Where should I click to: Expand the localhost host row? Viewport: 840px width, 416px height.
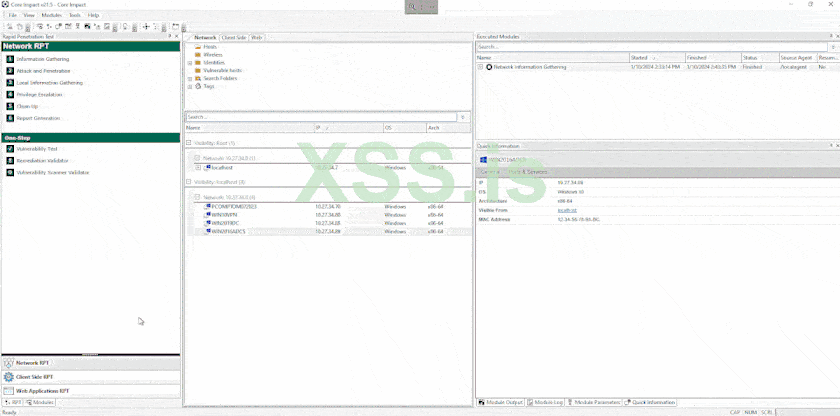[198, 168]
